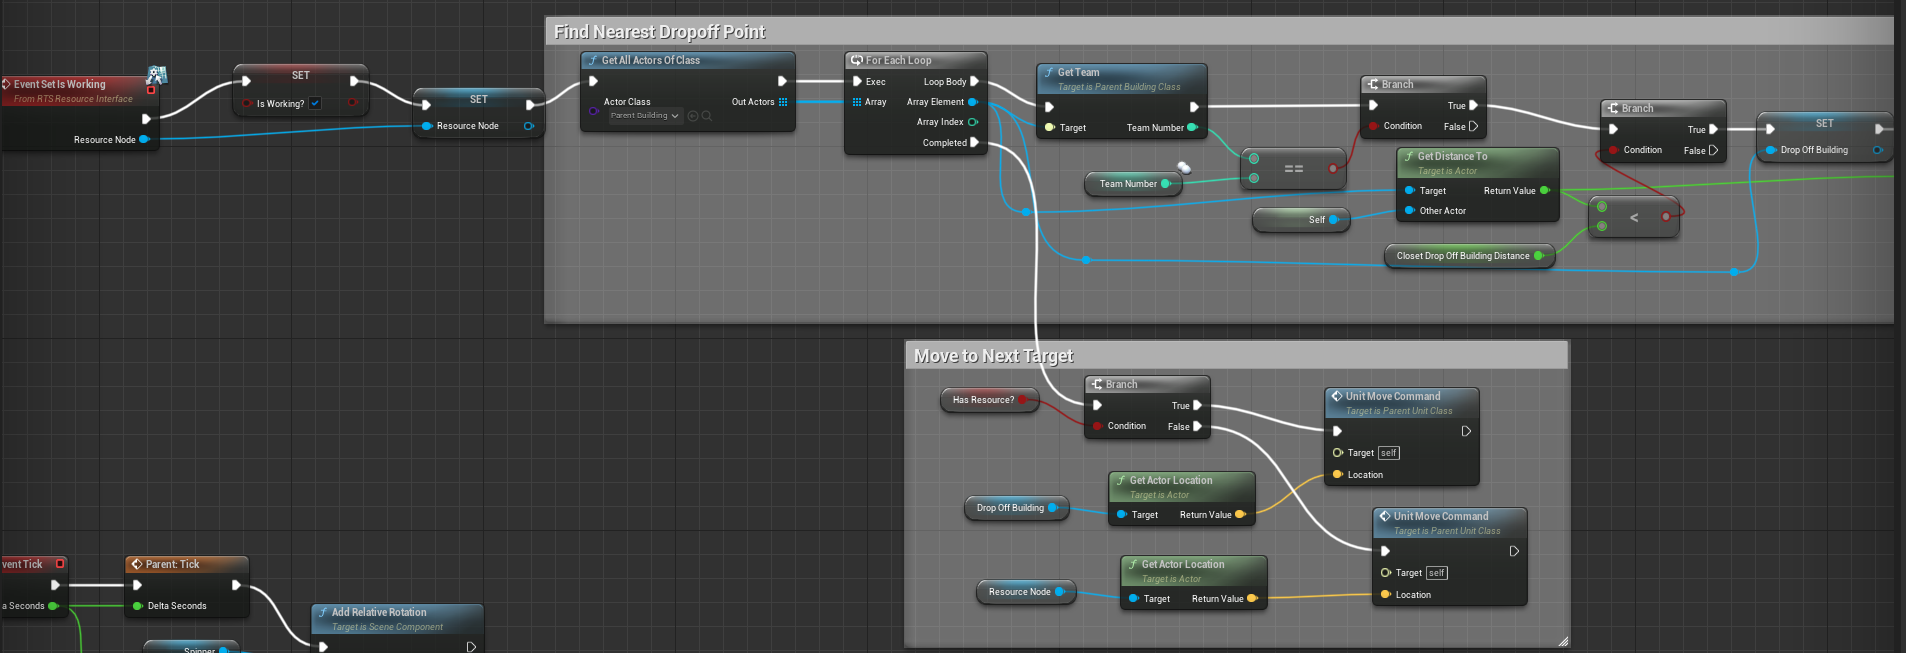
Task: Select the less-than (<) comparison node
Action: pos(1633,217)
